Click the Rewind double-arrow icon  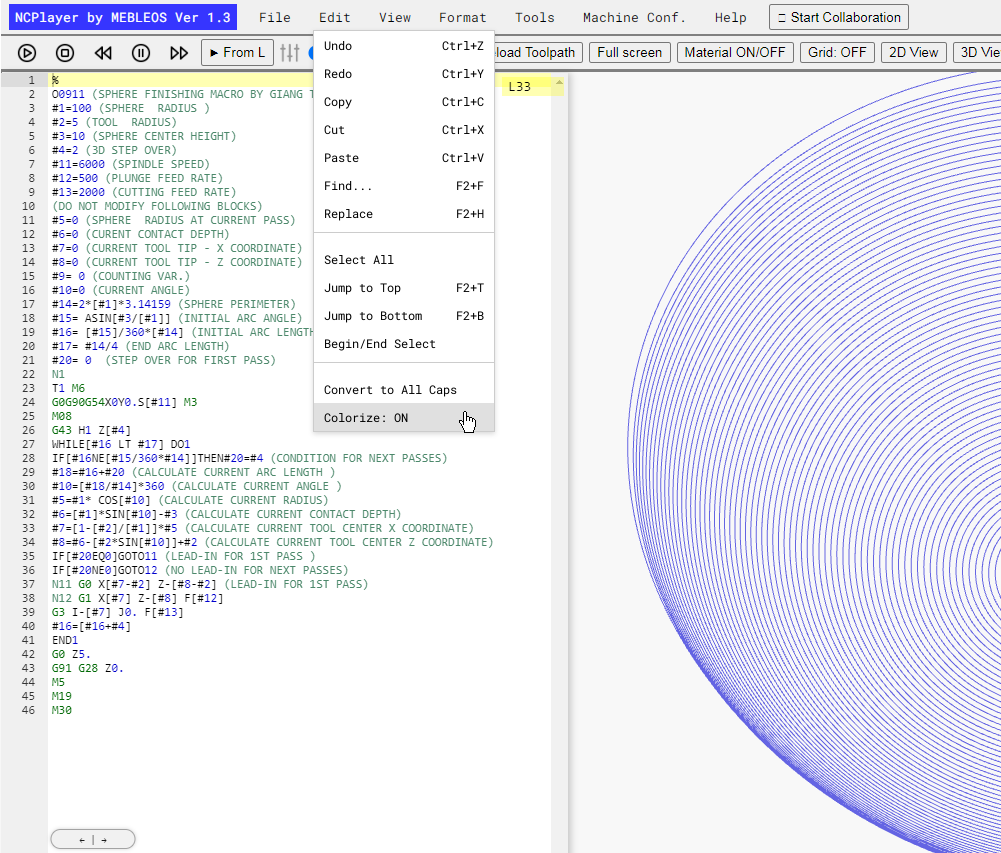tap(103, 53)
